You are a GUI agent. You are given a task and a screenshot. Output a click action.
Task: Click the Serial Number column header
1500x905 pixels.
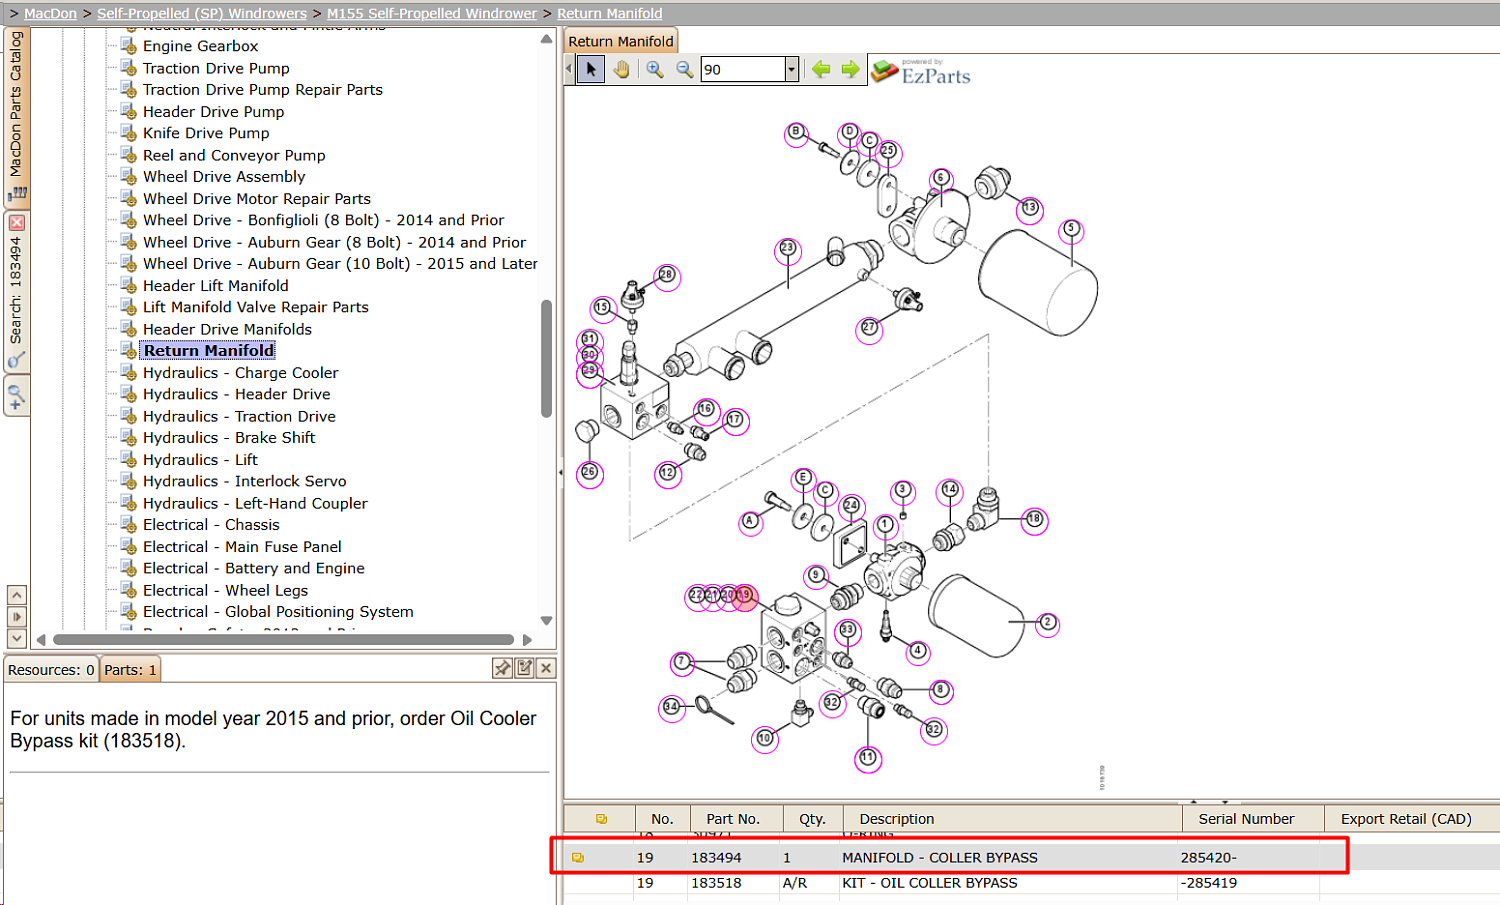(x=1254, y=819)
